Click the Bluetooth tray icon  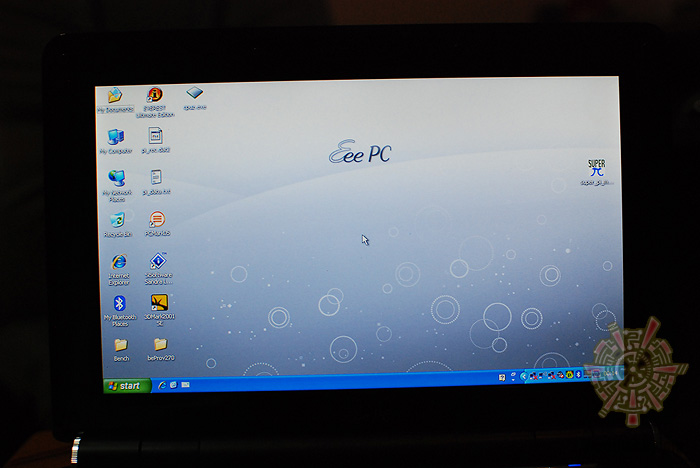579,375
